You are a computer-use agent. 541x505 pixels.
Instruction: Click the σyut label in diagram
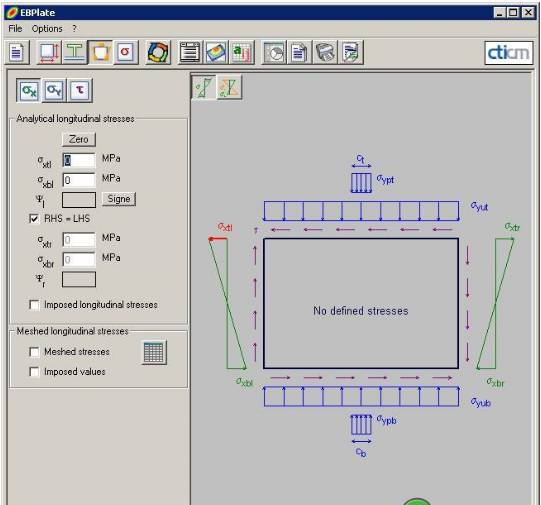[479, 206]
